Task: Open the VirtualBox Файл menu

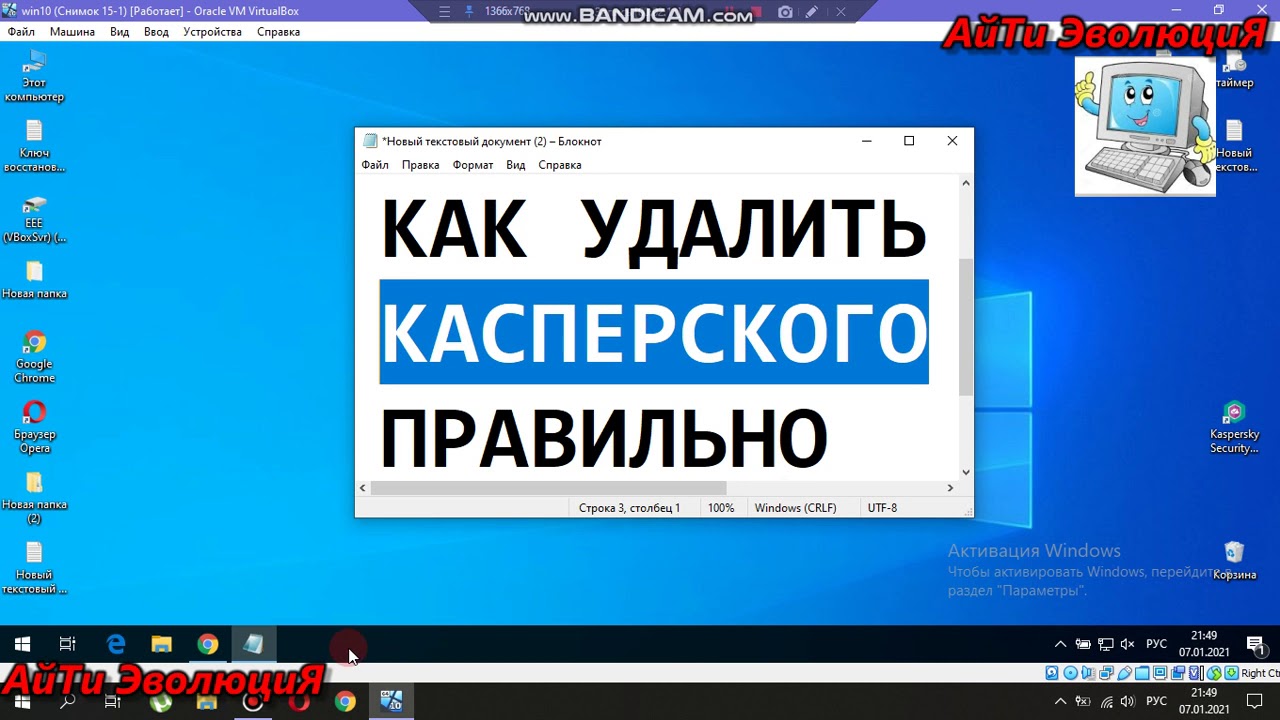Action: [21, 32]
